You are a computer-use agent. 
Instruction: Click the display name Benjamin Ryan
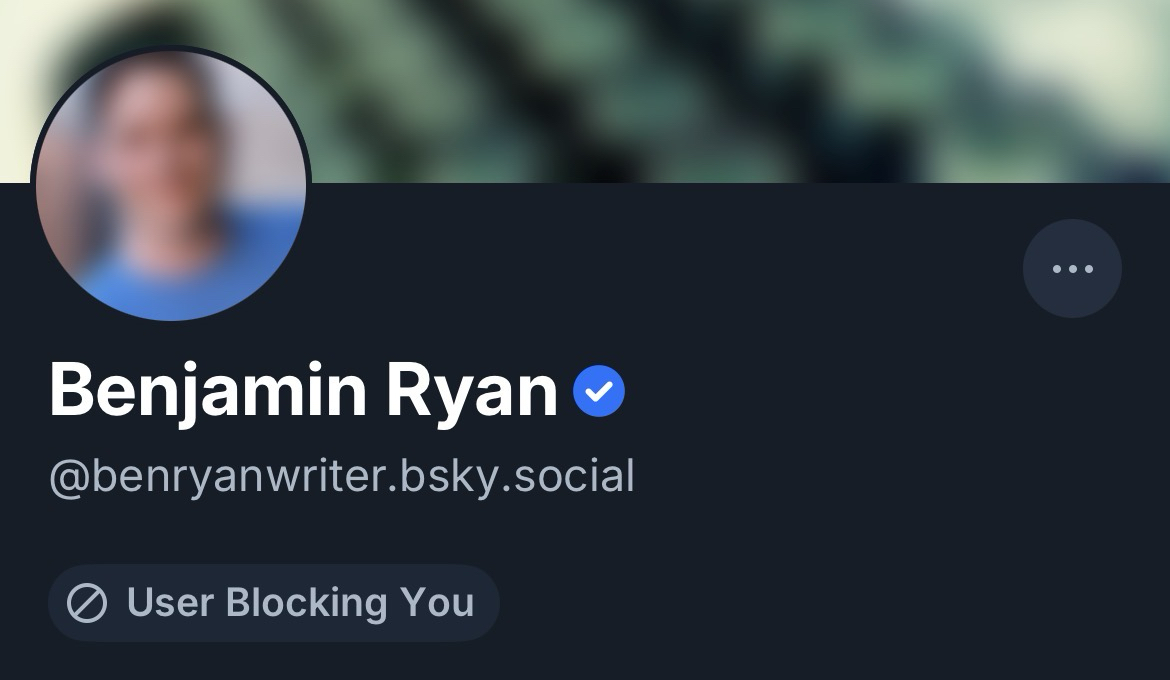pyautogui.click(x=303, y=391)
